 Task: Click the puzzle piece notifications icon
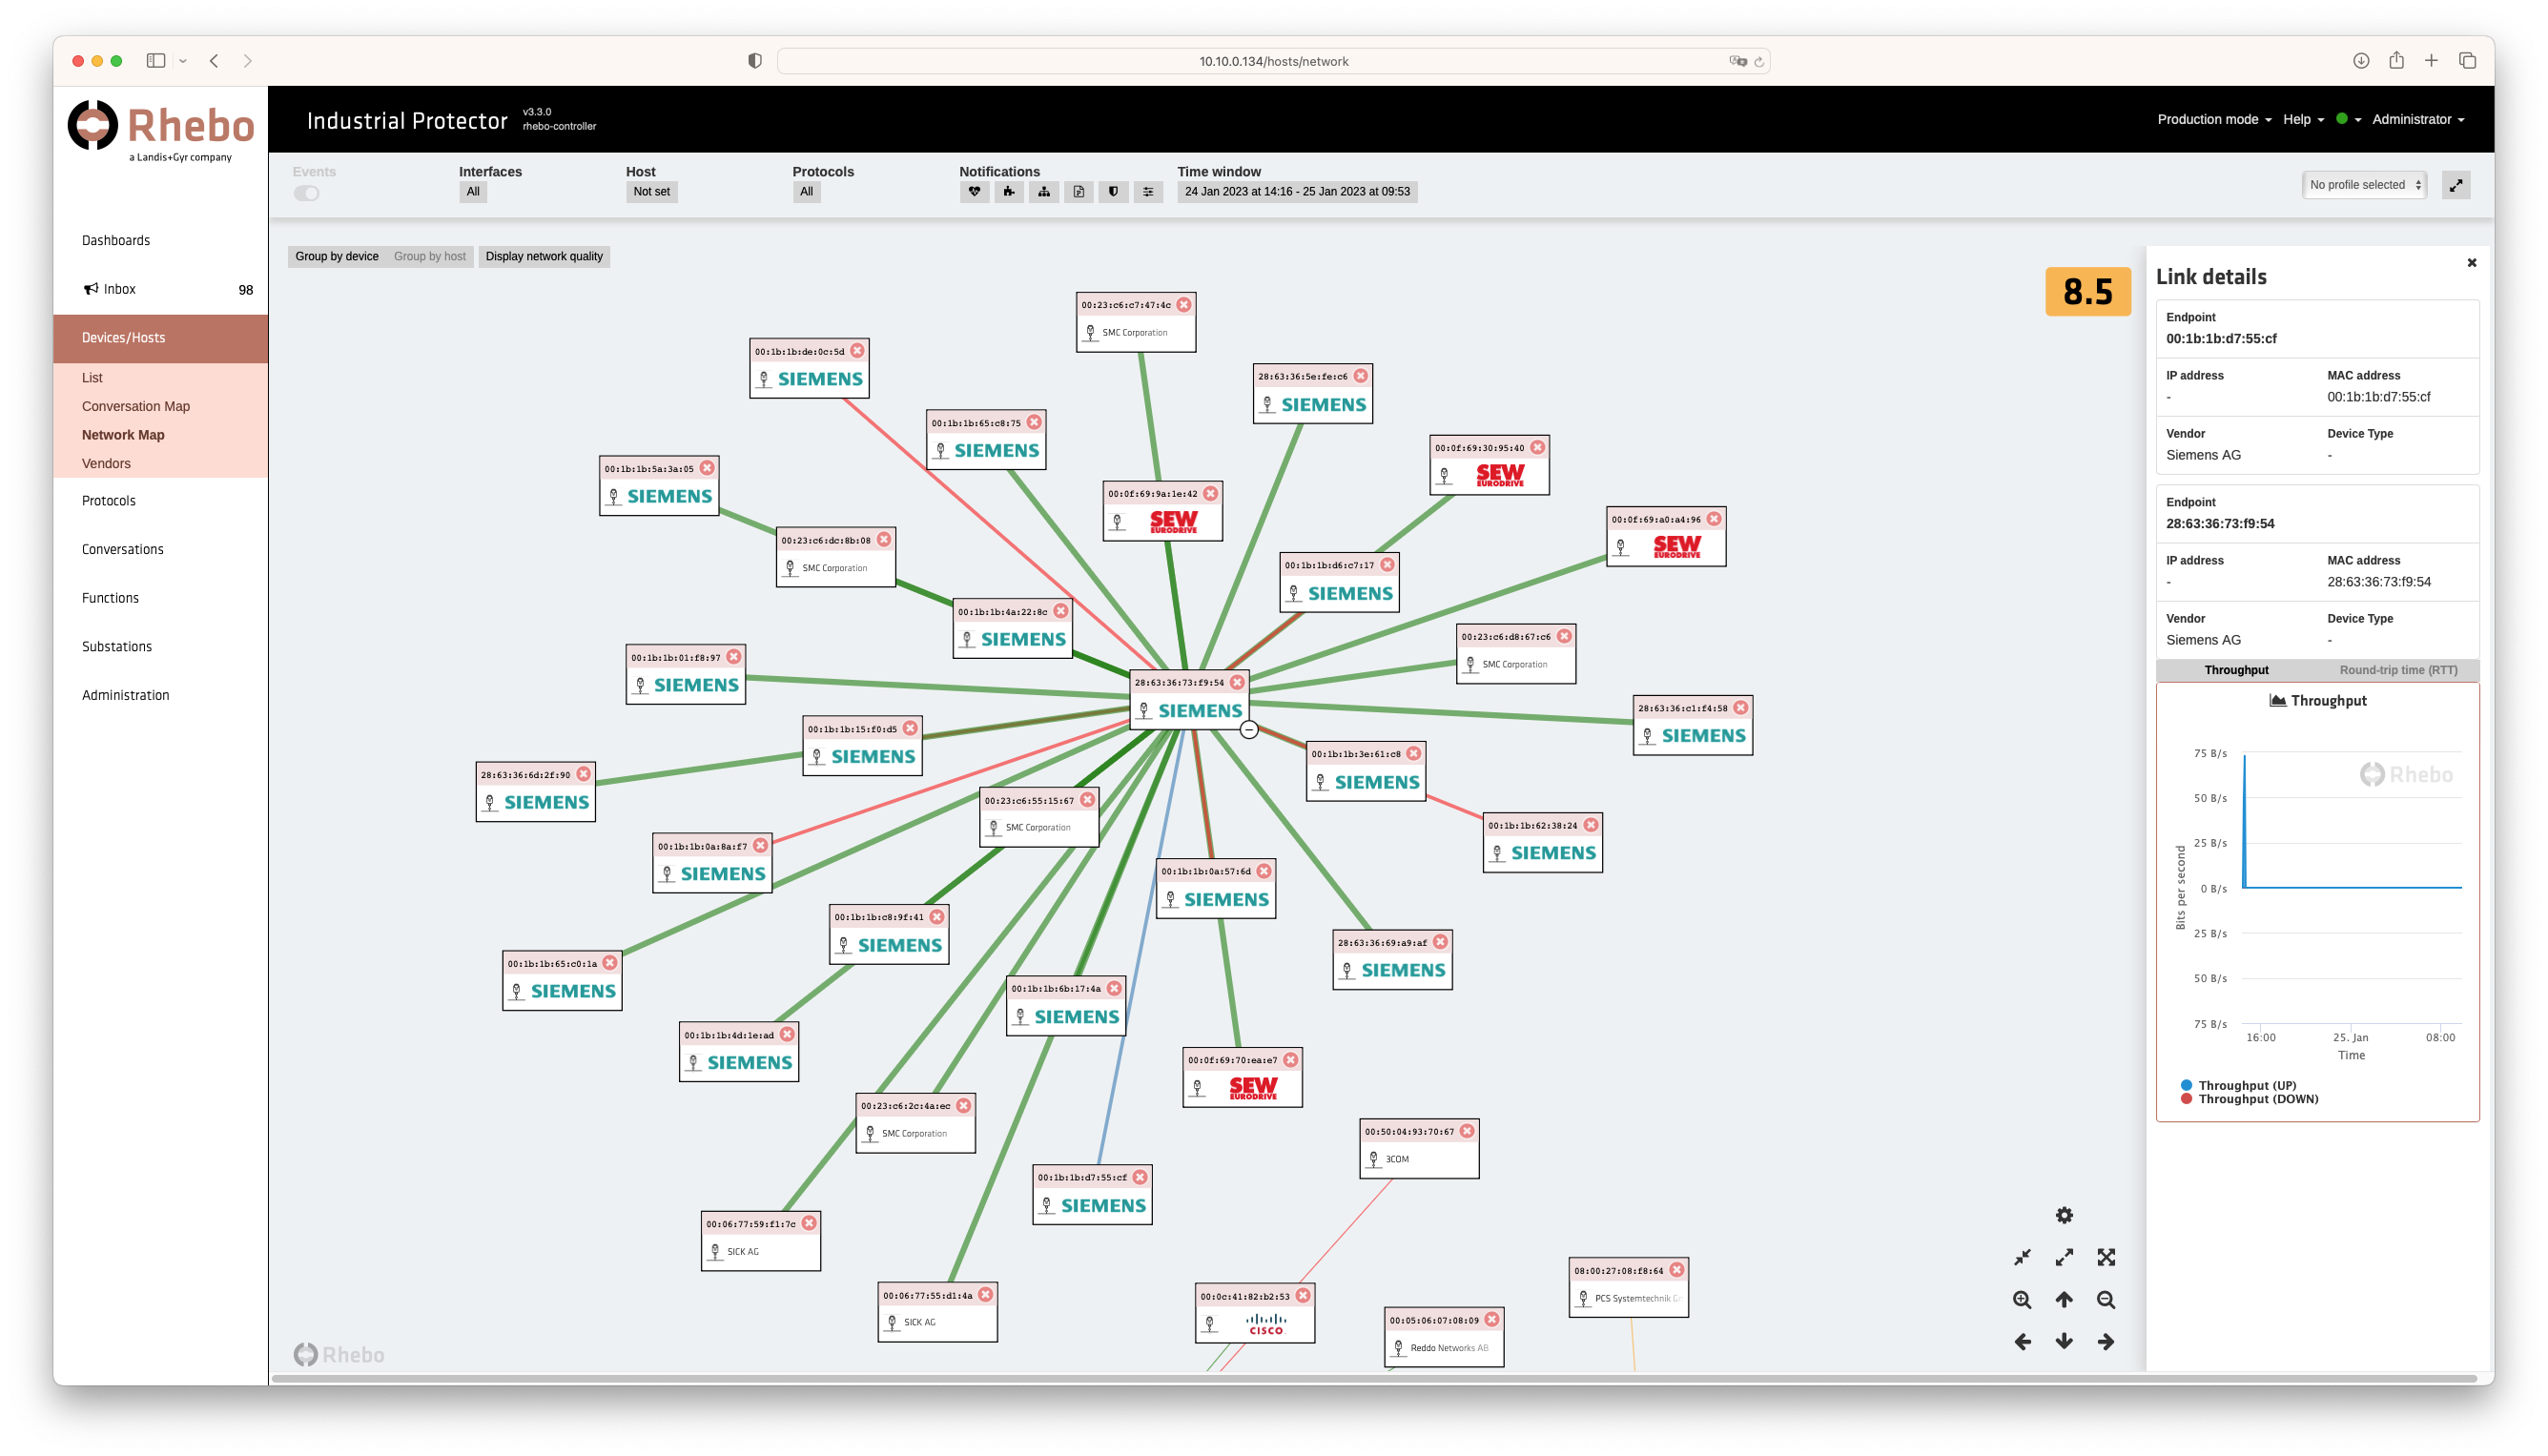click(x=1009, y=192)
